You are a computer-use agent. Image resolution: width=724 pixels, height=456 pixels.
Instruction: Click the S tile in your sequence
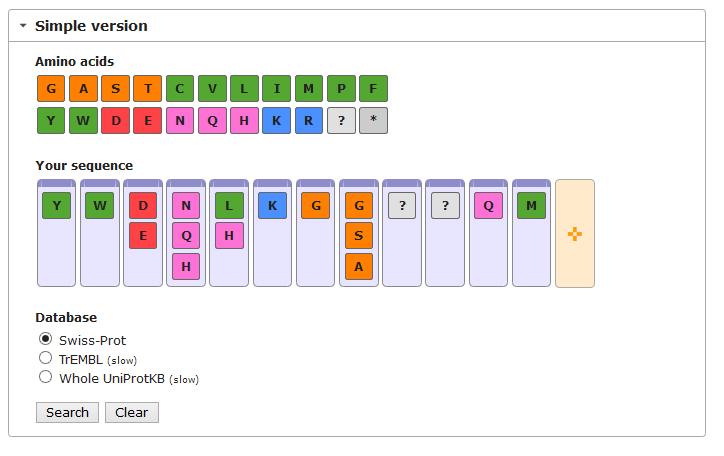(x=358, y=236)
